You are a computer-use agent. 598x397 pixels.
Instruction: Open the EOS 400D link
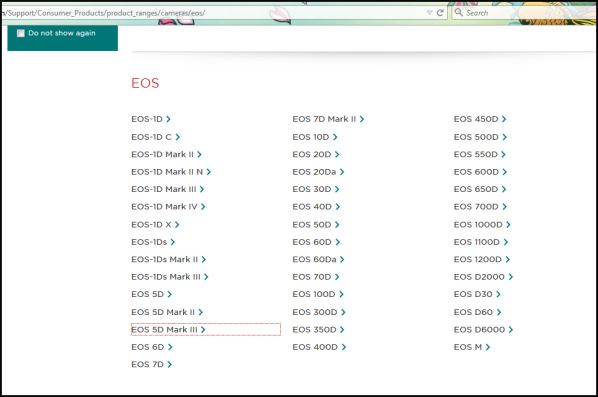[x=320, y=347]
